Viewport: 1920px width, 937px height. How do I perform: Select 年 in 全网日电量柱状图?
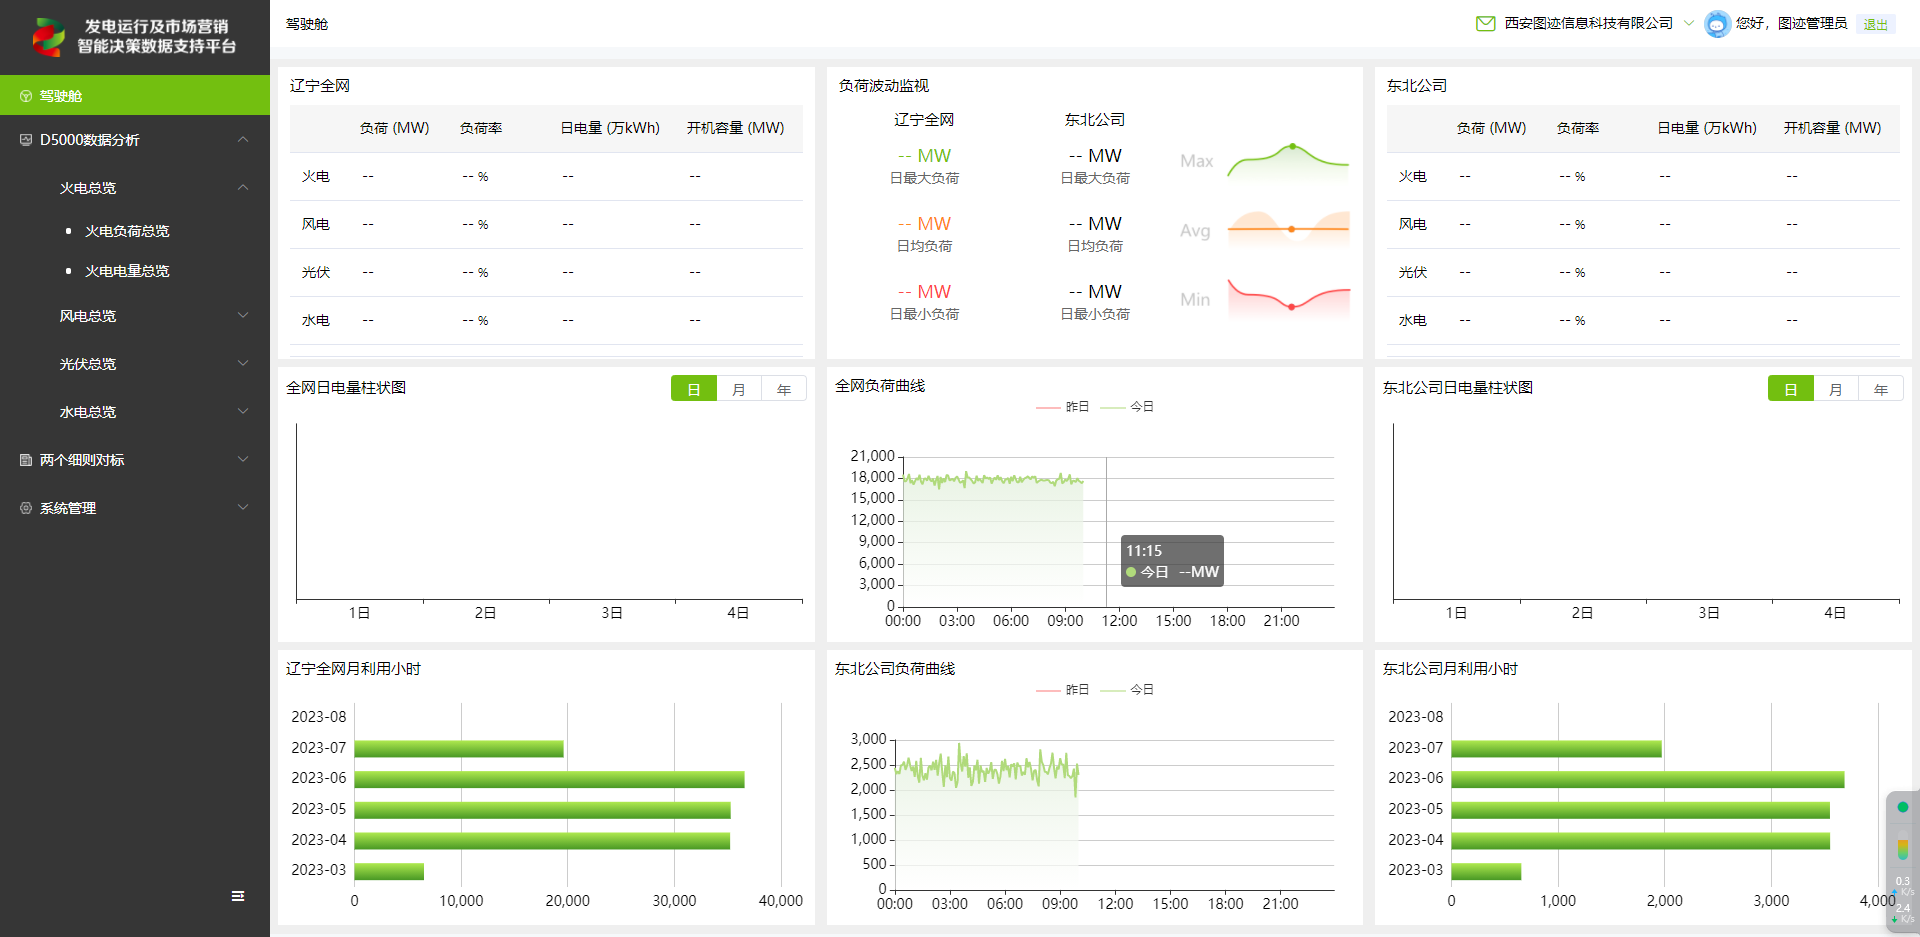pos(784,389)
